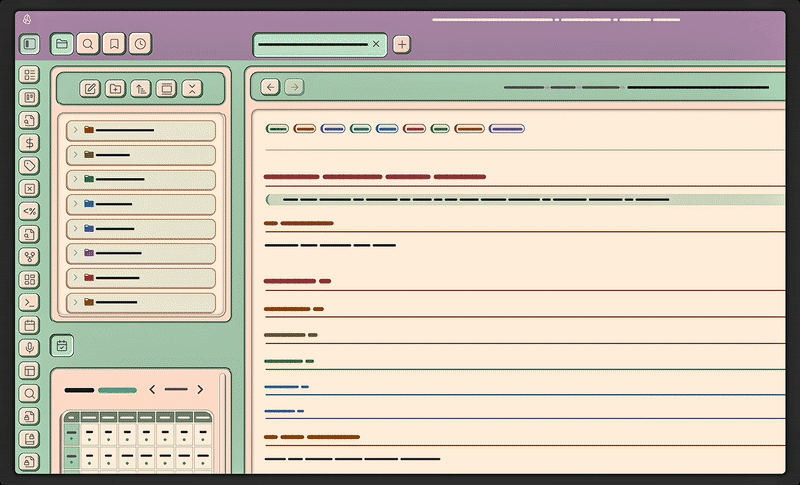The image size is (800, 485).
Task: Click the Templater <% ribbon icon
Action: [30, 211]
